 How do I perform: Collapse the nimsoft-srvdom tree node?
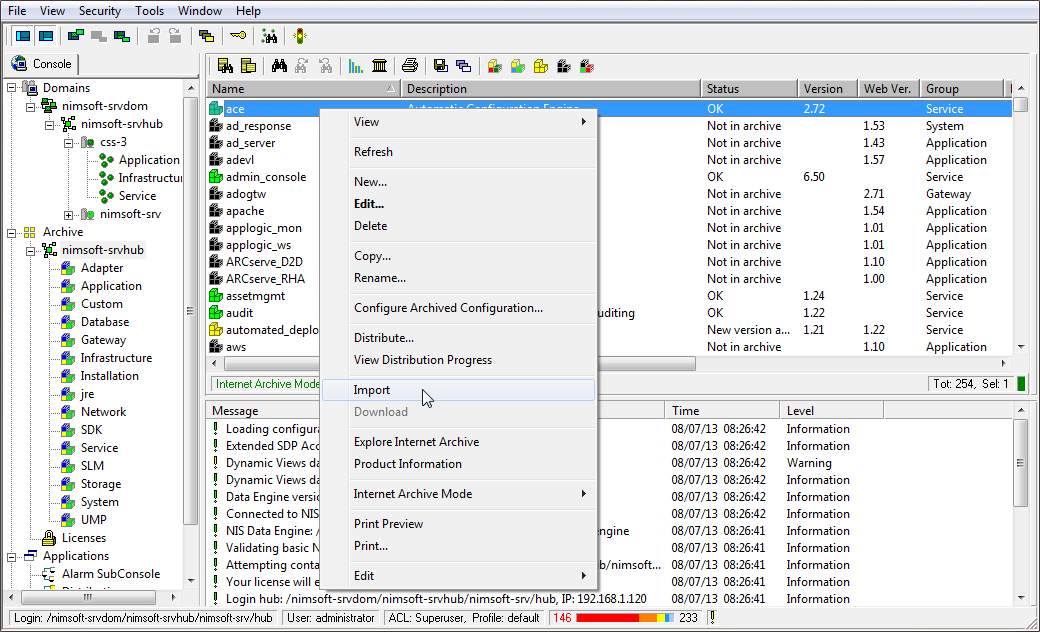point(31,106)
